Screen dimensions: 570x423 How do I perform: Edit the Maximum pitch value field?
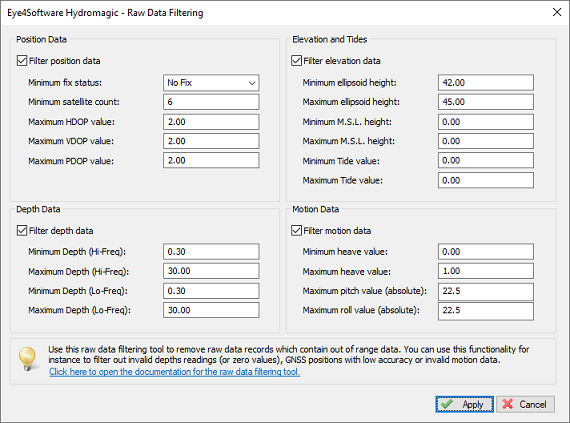coord(486,291)
